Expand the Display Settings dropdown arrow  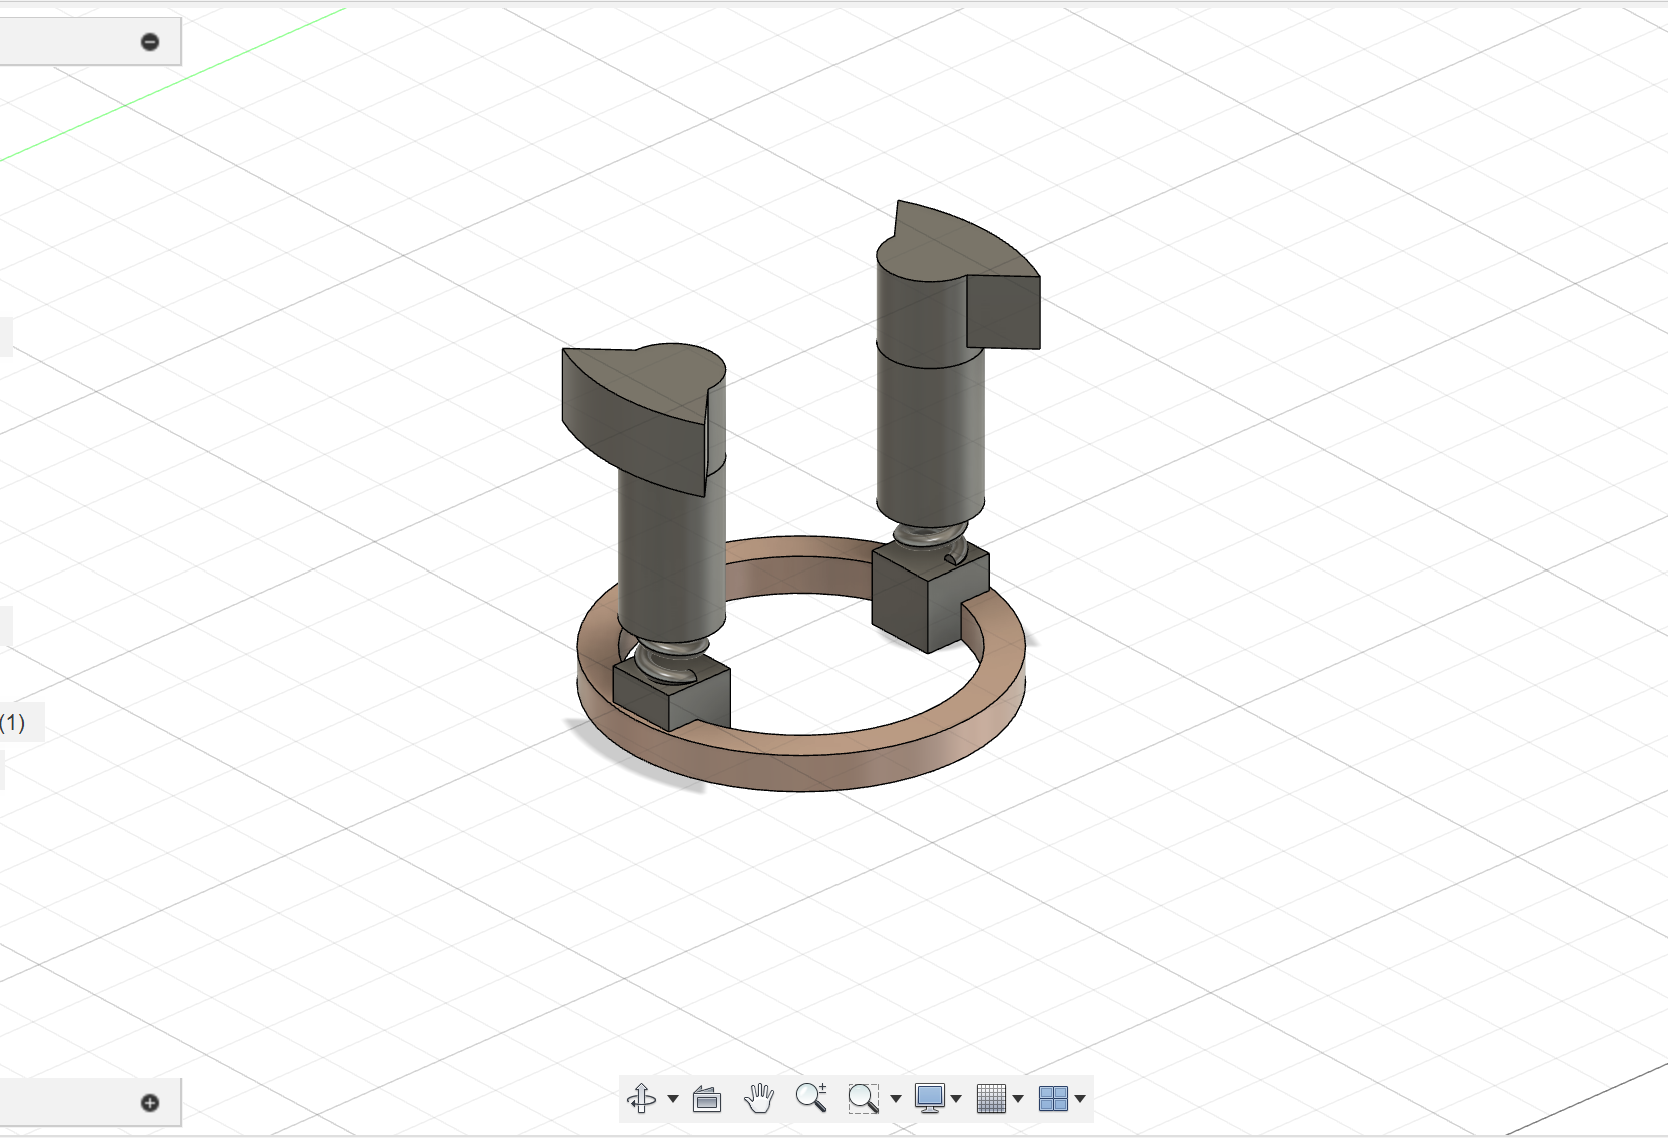pos(957,1099)
